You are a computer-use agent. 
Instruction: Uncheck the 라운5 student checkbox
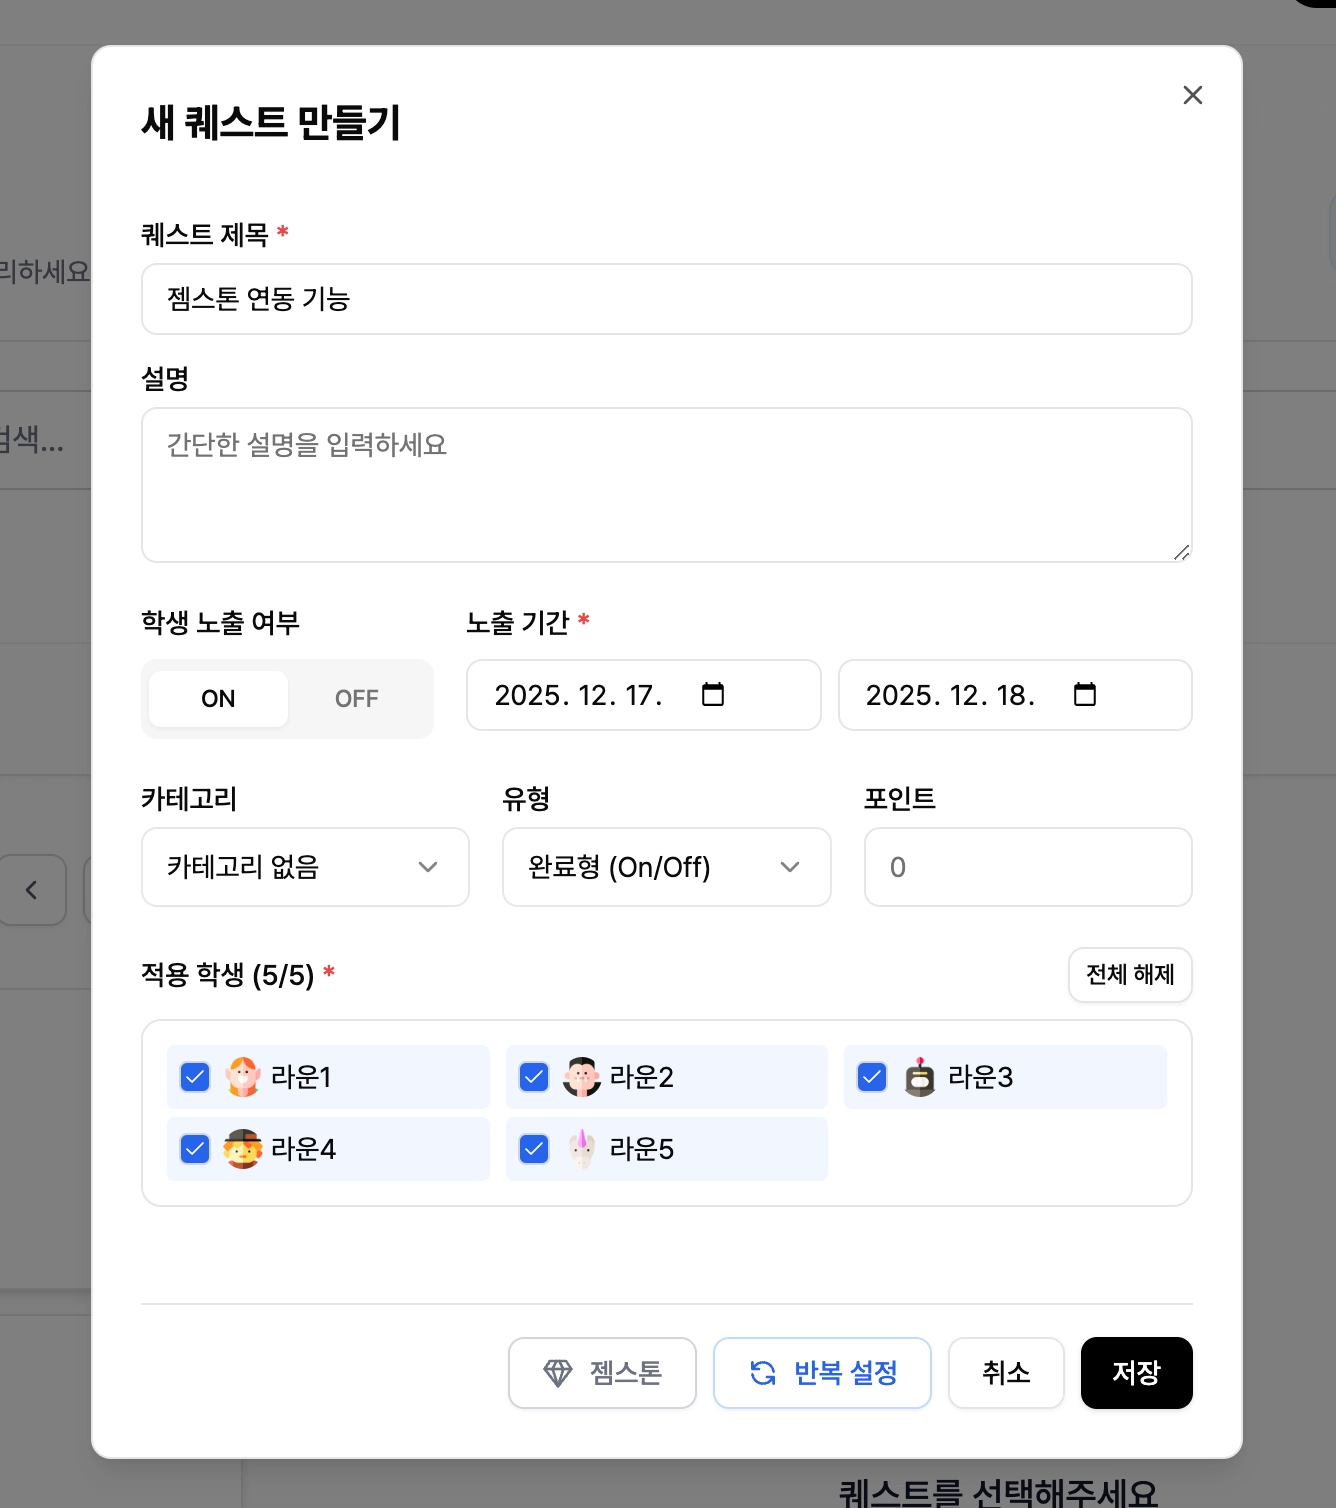click(x=534, y=1149)
